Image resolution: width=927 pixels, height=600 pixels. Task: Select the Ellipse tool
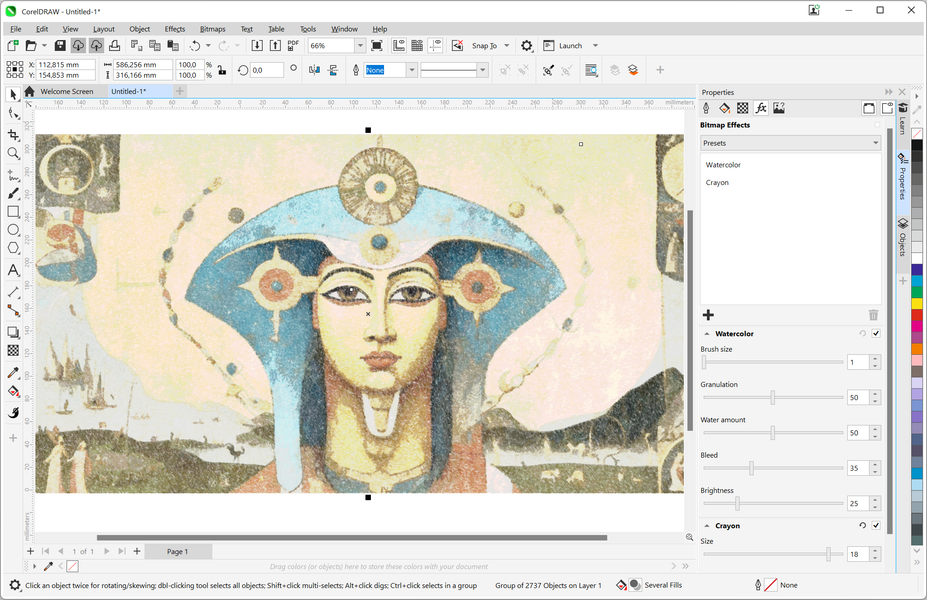tap(13, 231)
